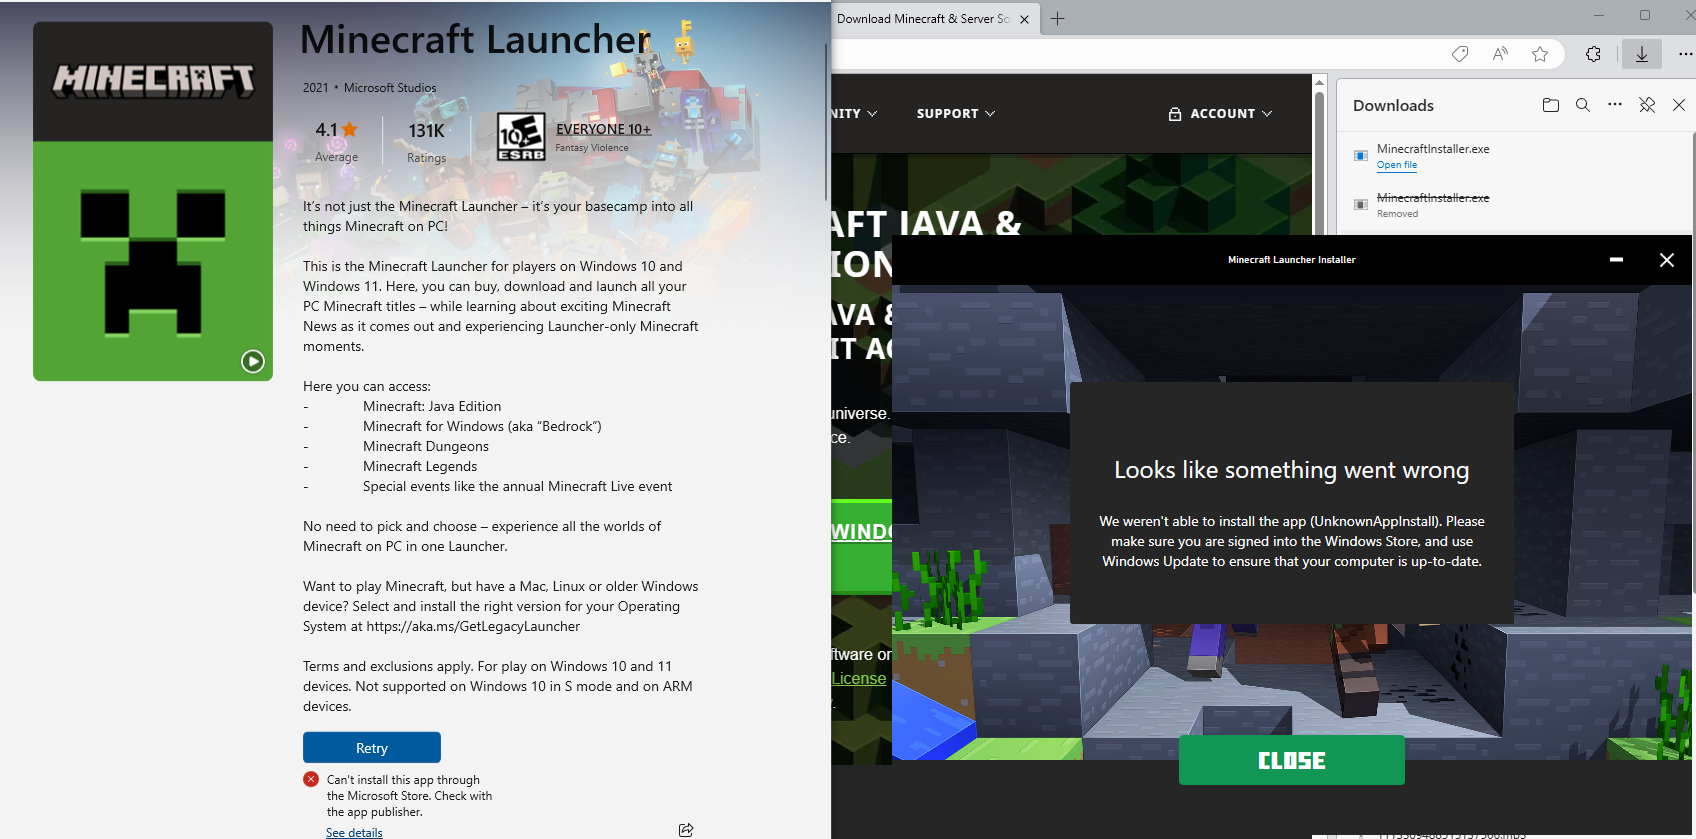Toggle the Downloads toolbar button
The width and height of the screenshot is (1696, 839).
(1641, 54)
